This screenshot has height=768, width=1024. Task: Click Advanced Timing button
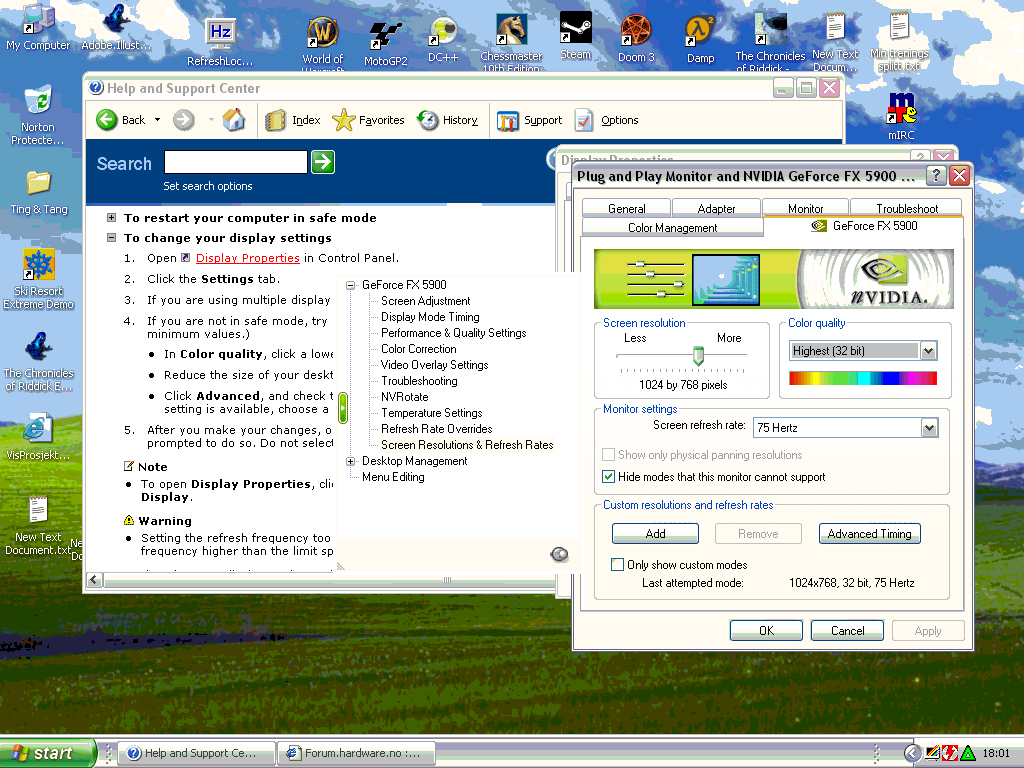(x=869, y=534)
